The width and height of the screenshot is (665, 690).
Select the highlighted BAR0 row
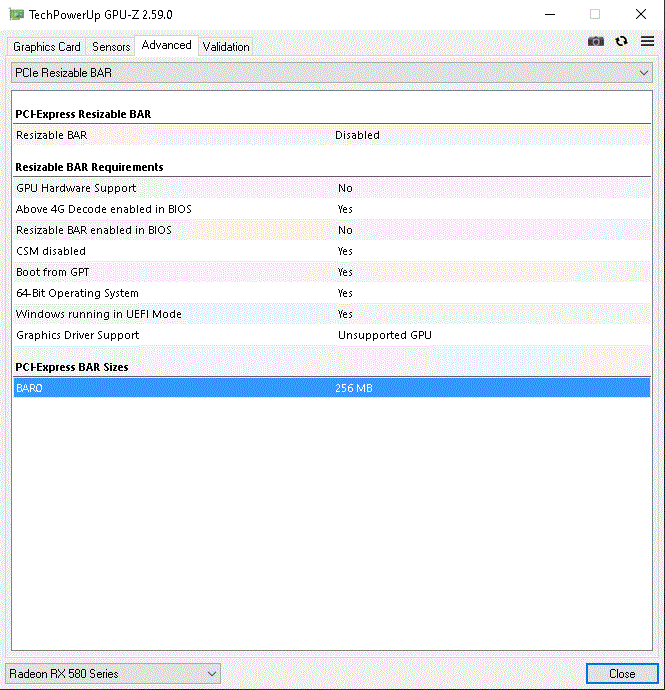(331, 388)
